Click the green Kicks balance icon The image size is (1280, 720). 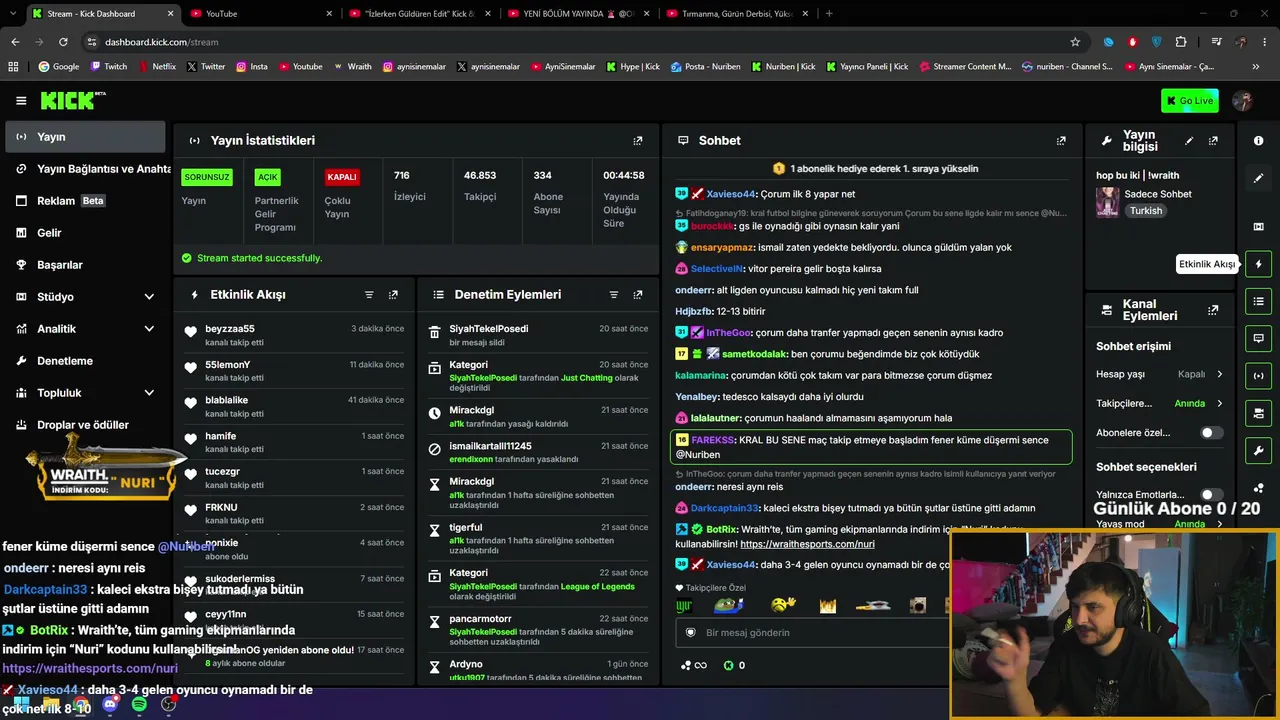tap(728, 665)
